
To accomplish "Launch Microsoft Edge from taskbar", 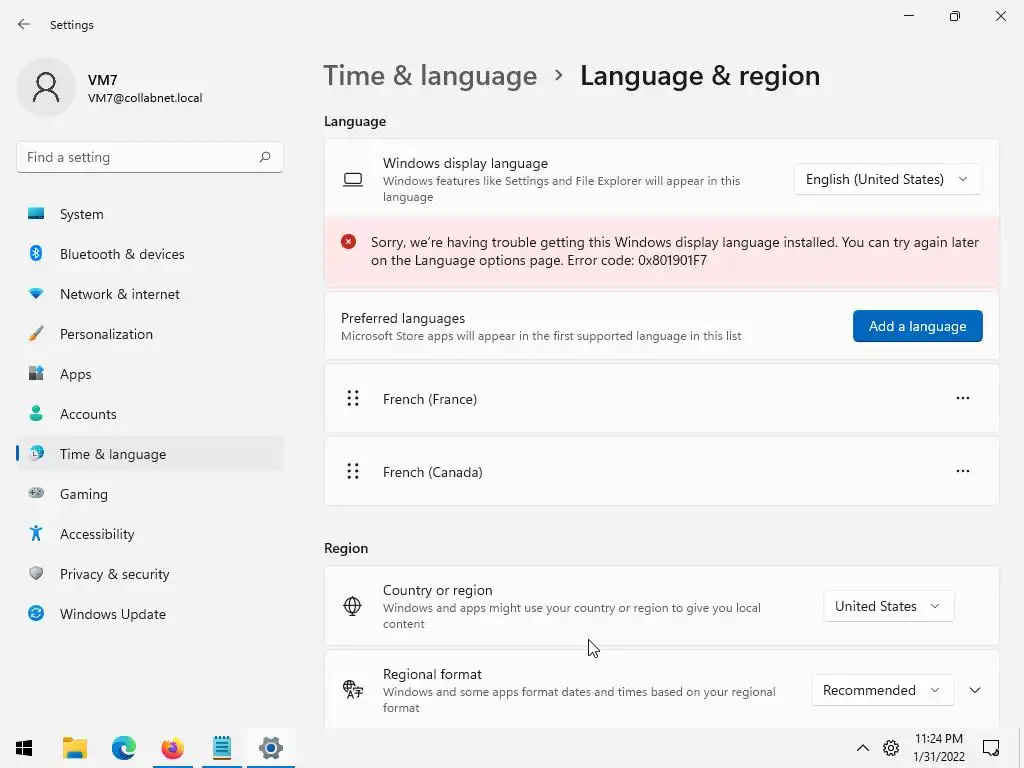I will coord(123,748).
